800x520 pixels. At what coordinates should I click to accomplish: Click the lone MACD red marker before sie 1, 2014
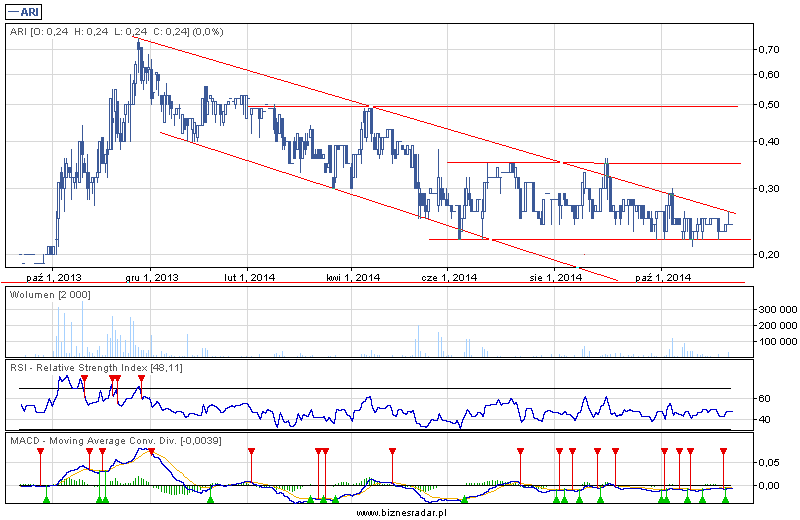(520, 452)
